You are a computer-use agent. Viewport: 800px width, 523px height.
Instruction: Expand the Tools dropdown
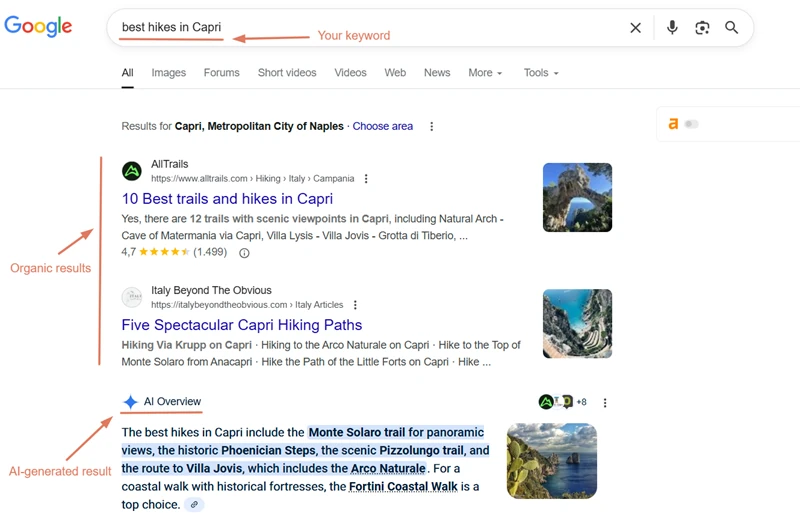tap(541, 72)
